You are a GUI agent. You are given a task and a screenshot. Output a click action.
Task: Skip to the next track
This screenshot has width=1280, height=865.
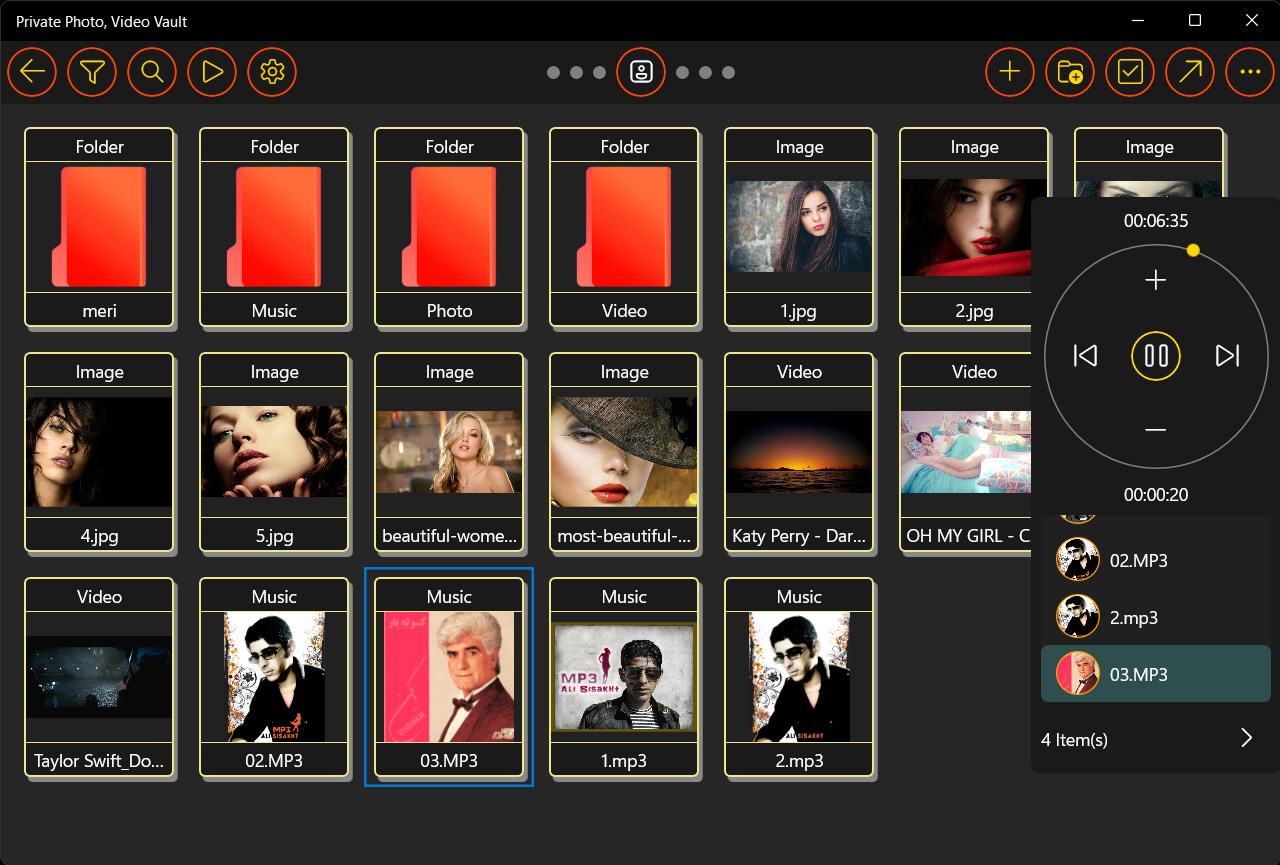tap(1228, 355)
